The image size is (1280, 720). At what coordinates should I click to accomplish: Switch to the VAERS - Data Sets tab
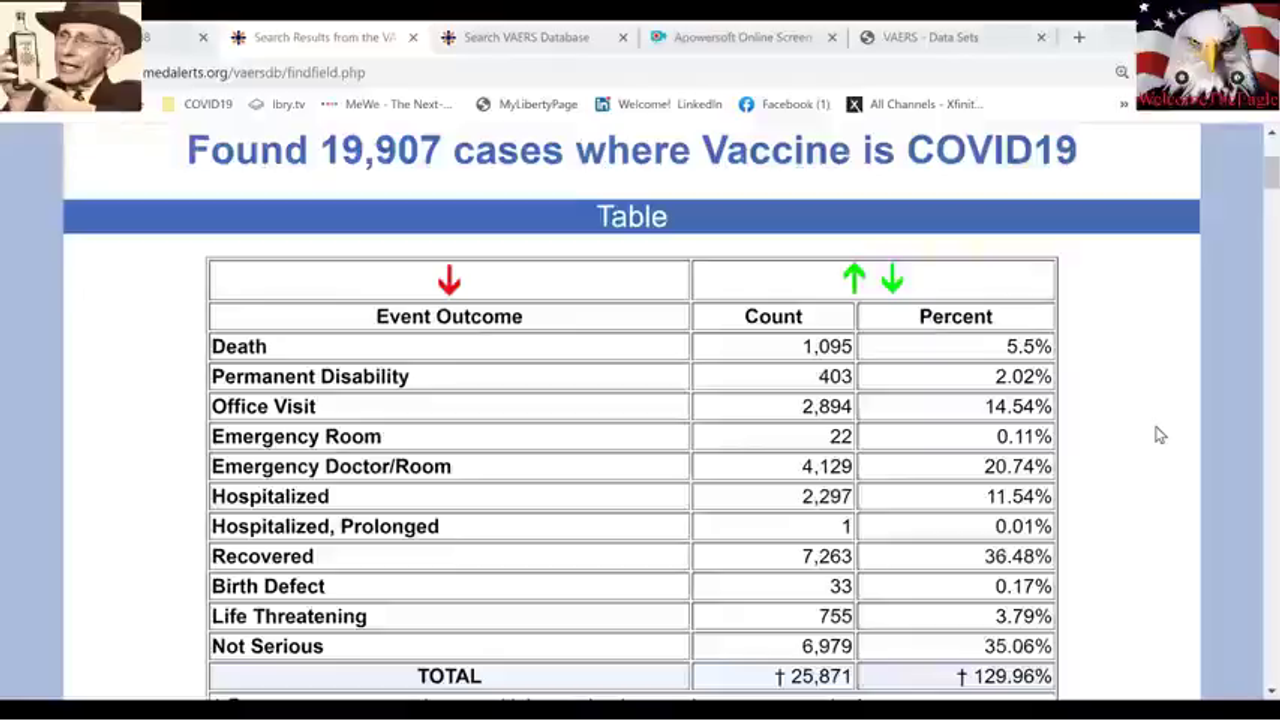tap(930, 37)
